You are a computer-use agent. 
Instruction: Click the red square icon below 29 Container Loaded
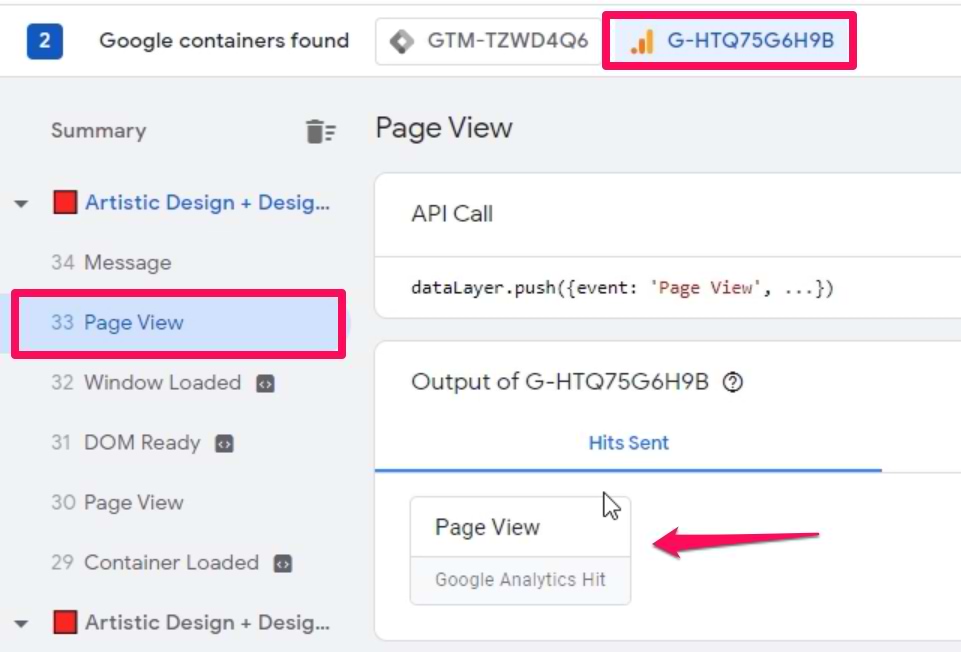[x=65, y=623]
